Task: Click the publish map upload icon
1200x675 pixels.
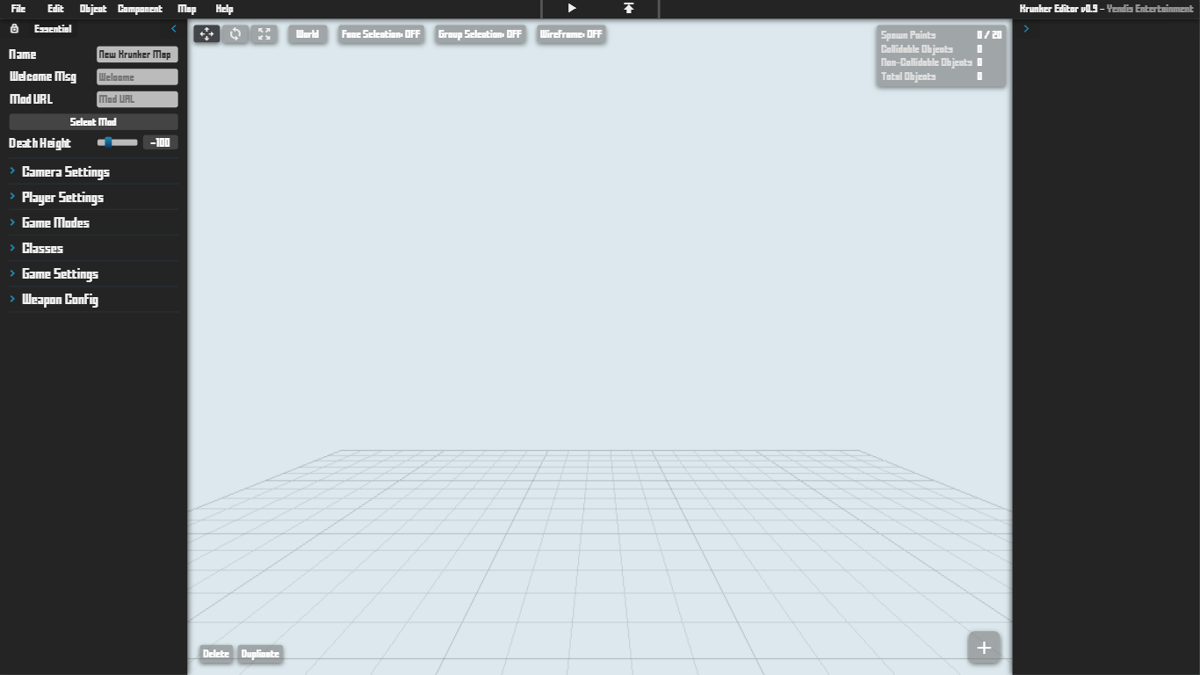Action: [x=628, y=8]
